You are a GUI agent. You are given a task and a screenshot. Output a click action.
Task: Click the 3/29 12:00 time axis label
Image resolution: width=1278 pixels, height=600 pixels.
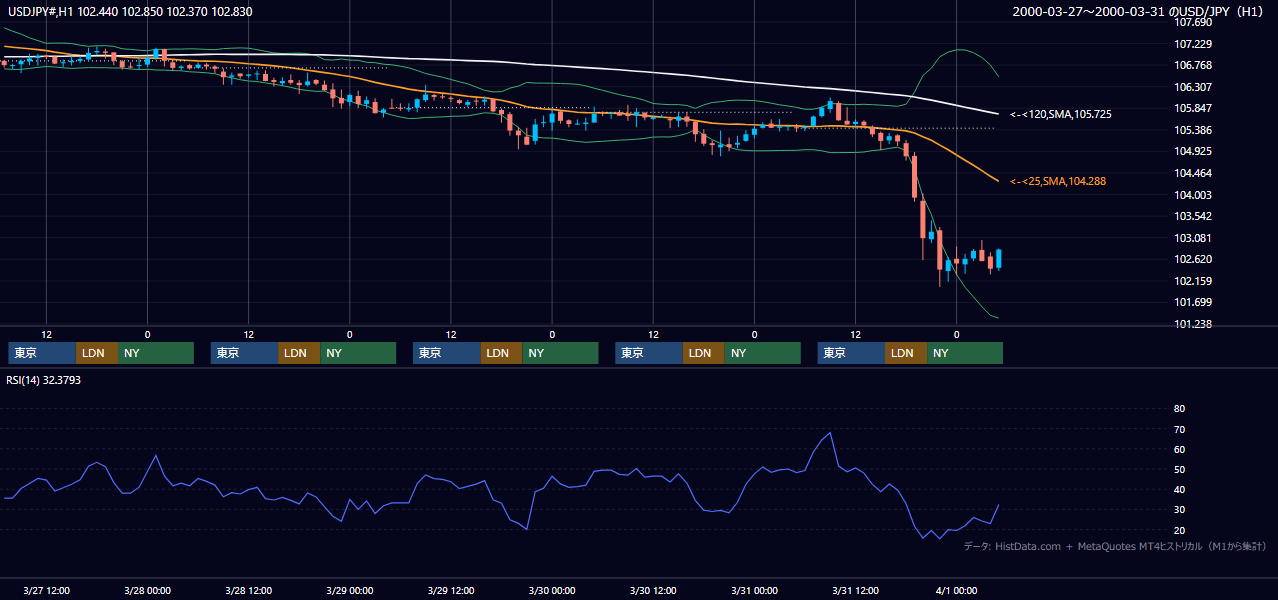pos(450,590)
